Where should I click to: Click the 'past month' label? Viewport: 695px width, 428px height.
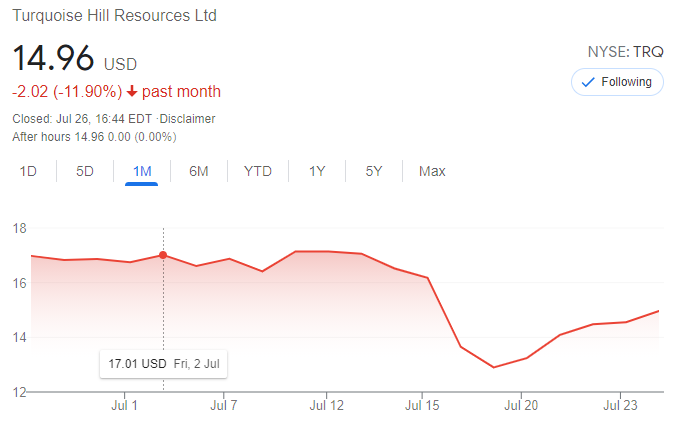[181, 92]
